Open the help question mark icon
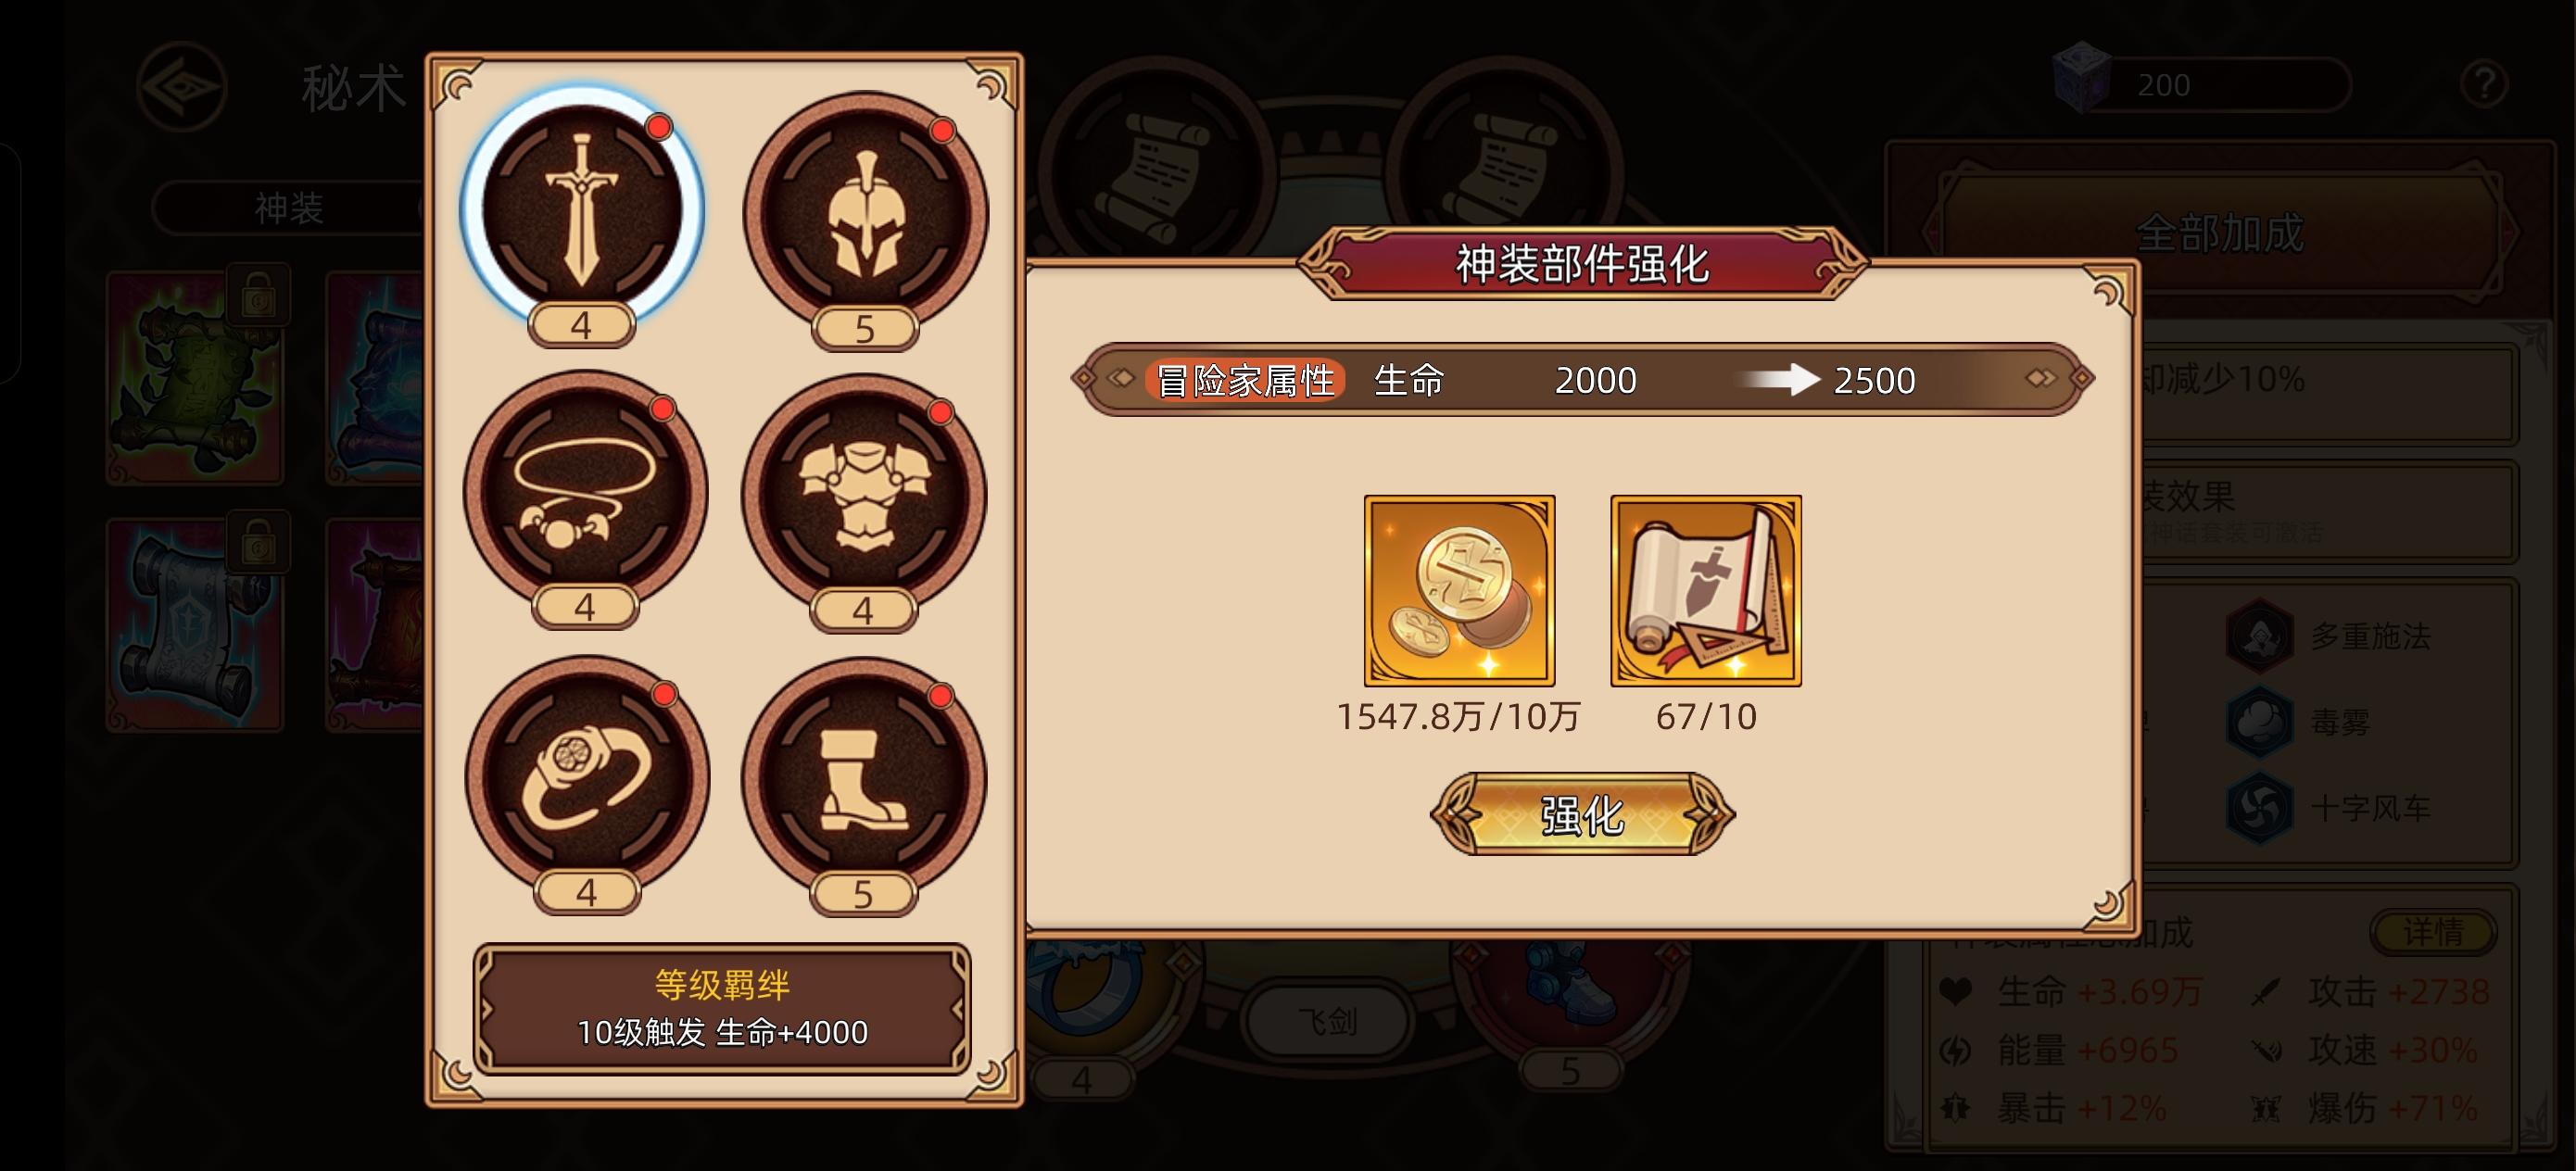This screenshot has height=1171, width=2576. (2484, 84)
